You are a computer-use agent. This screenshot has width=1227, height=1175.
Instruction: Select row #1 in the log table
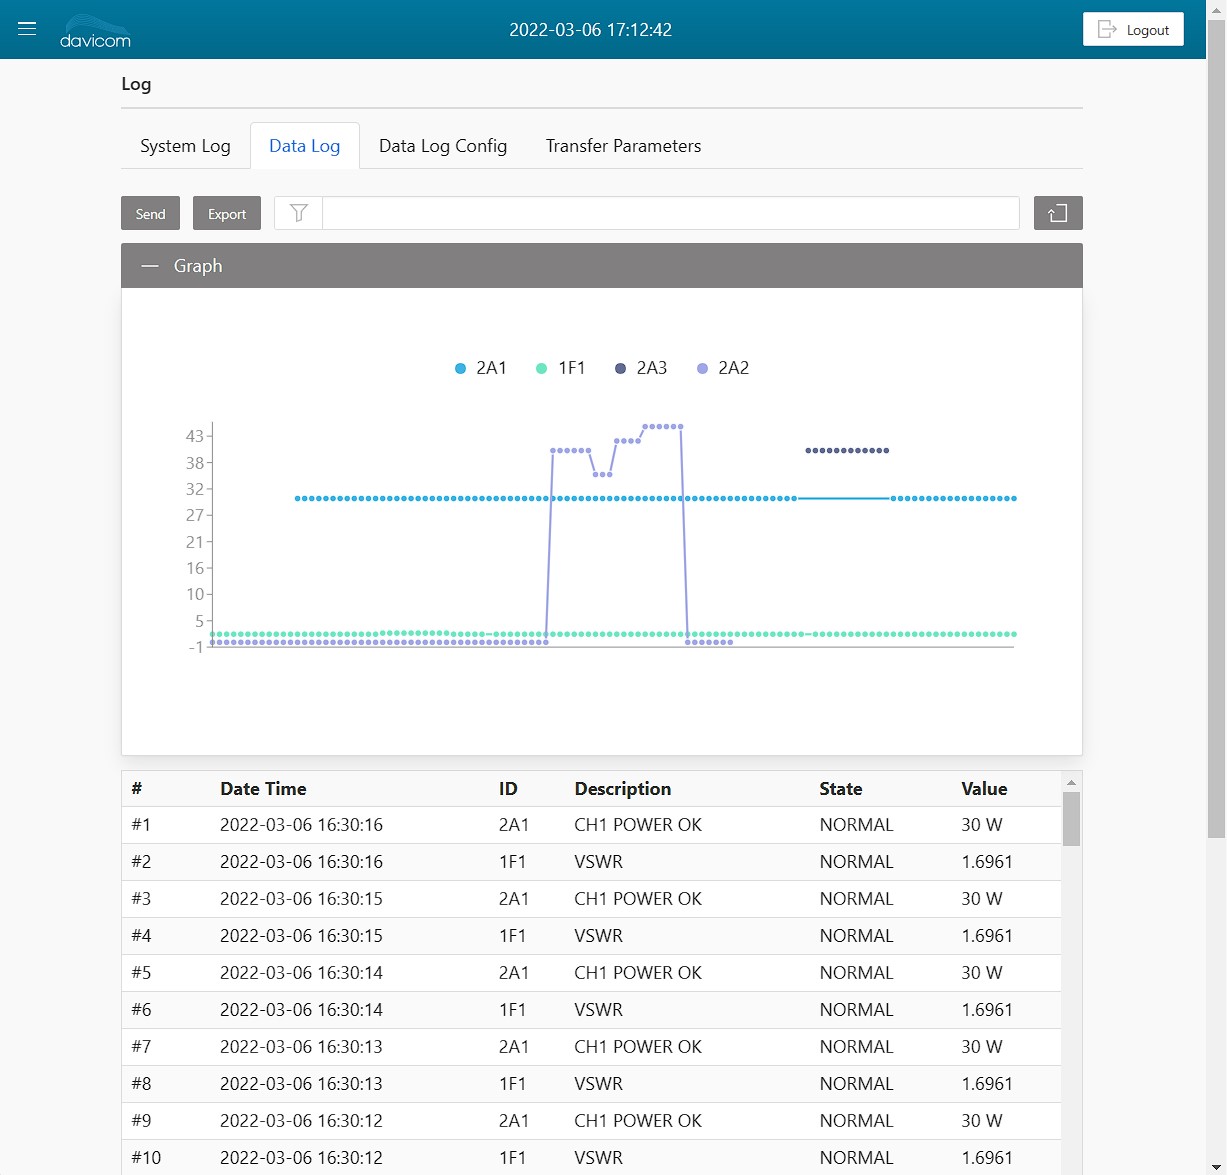coord(591,825)
